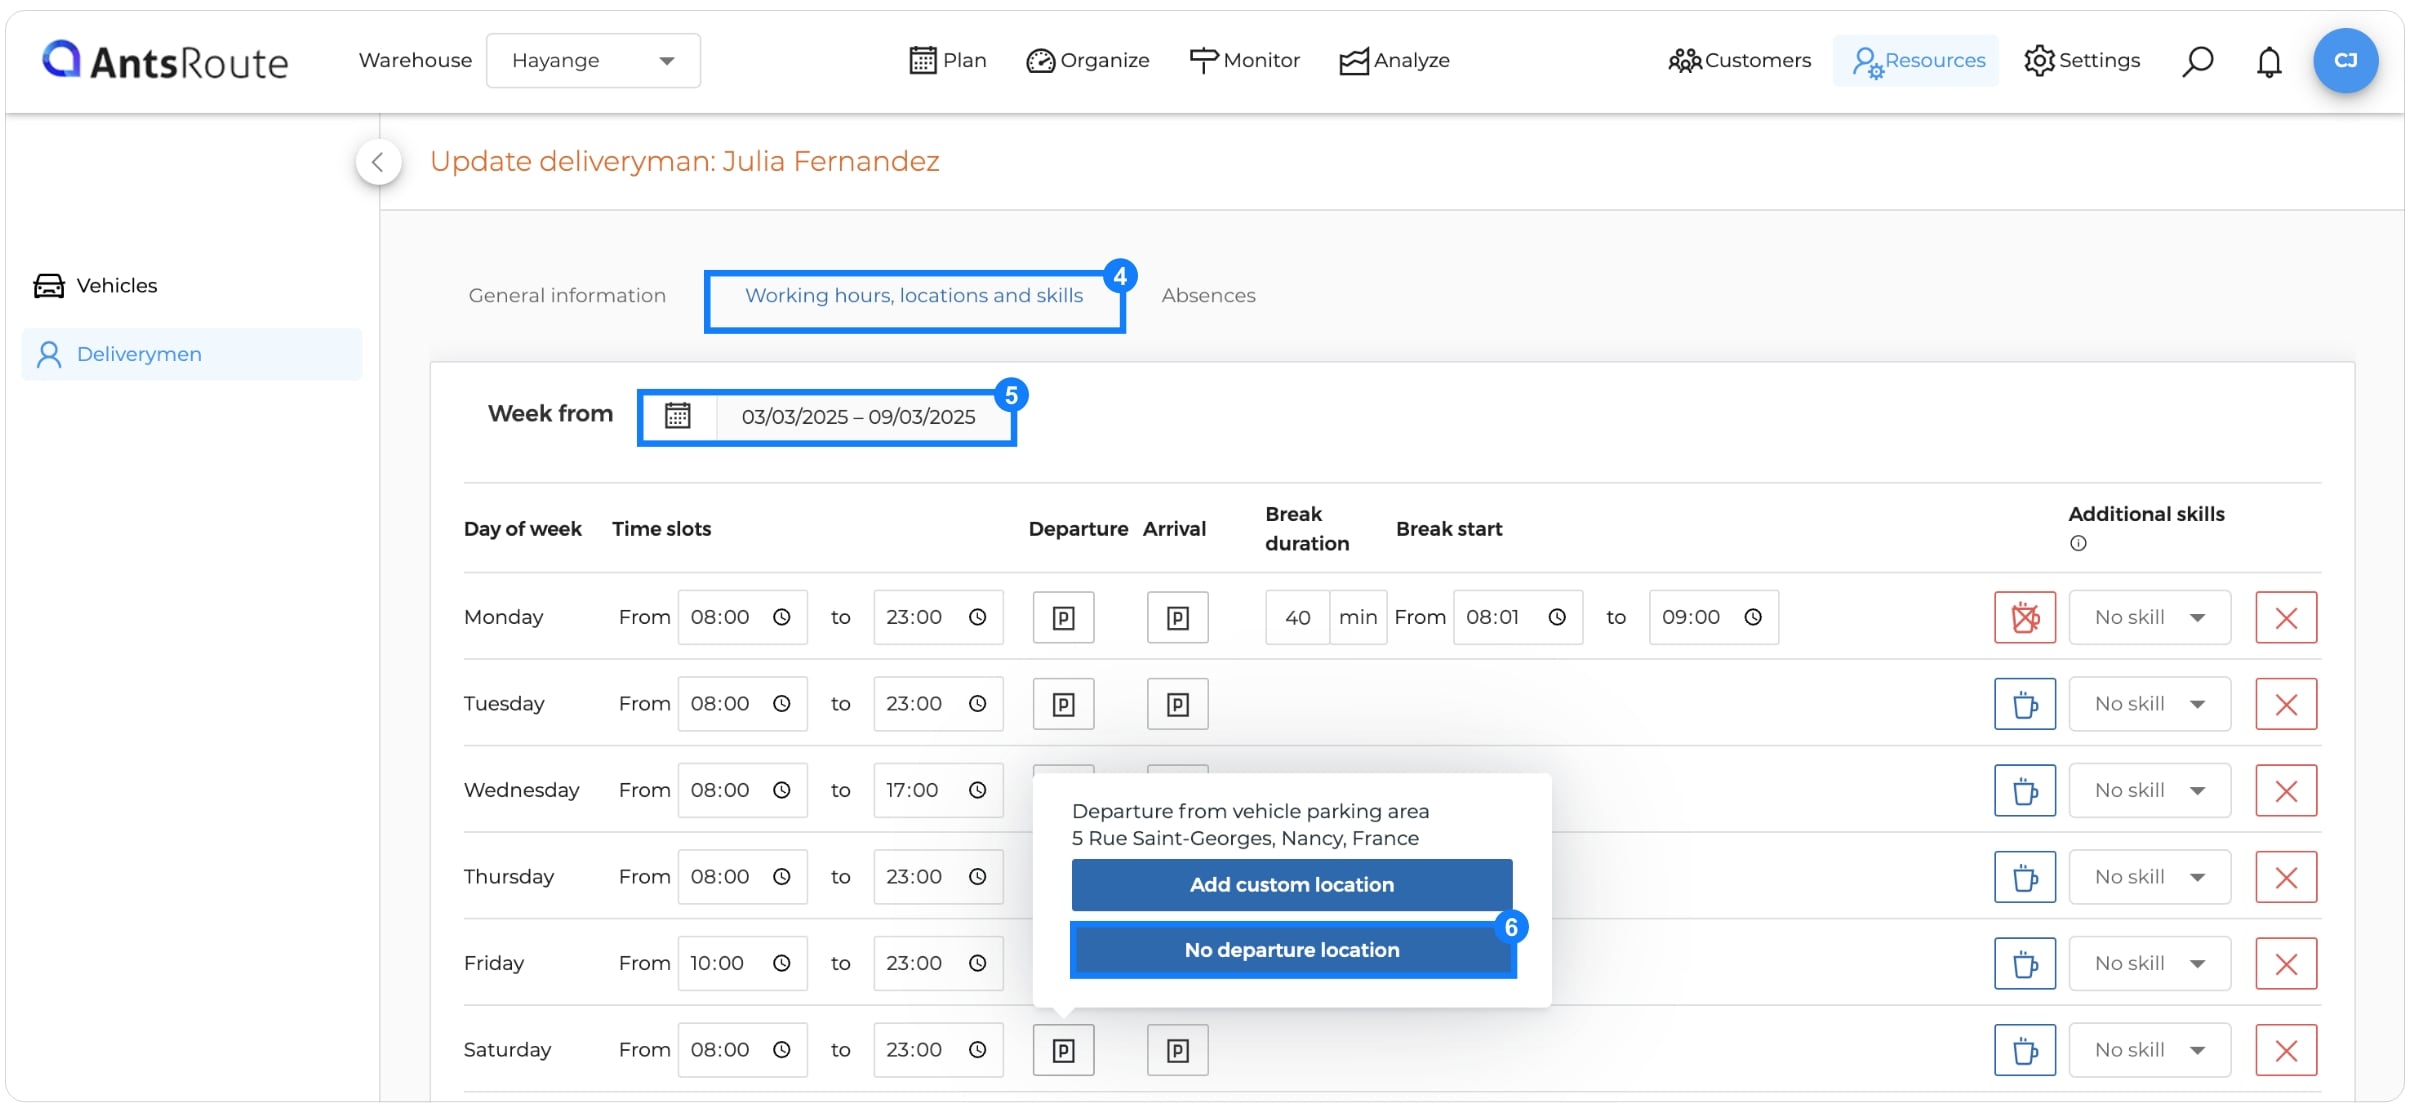Image resolution: width=2410 pixels, height=1109 pixels.
Task: Add a break on Wednesday
Action: (x=2025, y=791)
